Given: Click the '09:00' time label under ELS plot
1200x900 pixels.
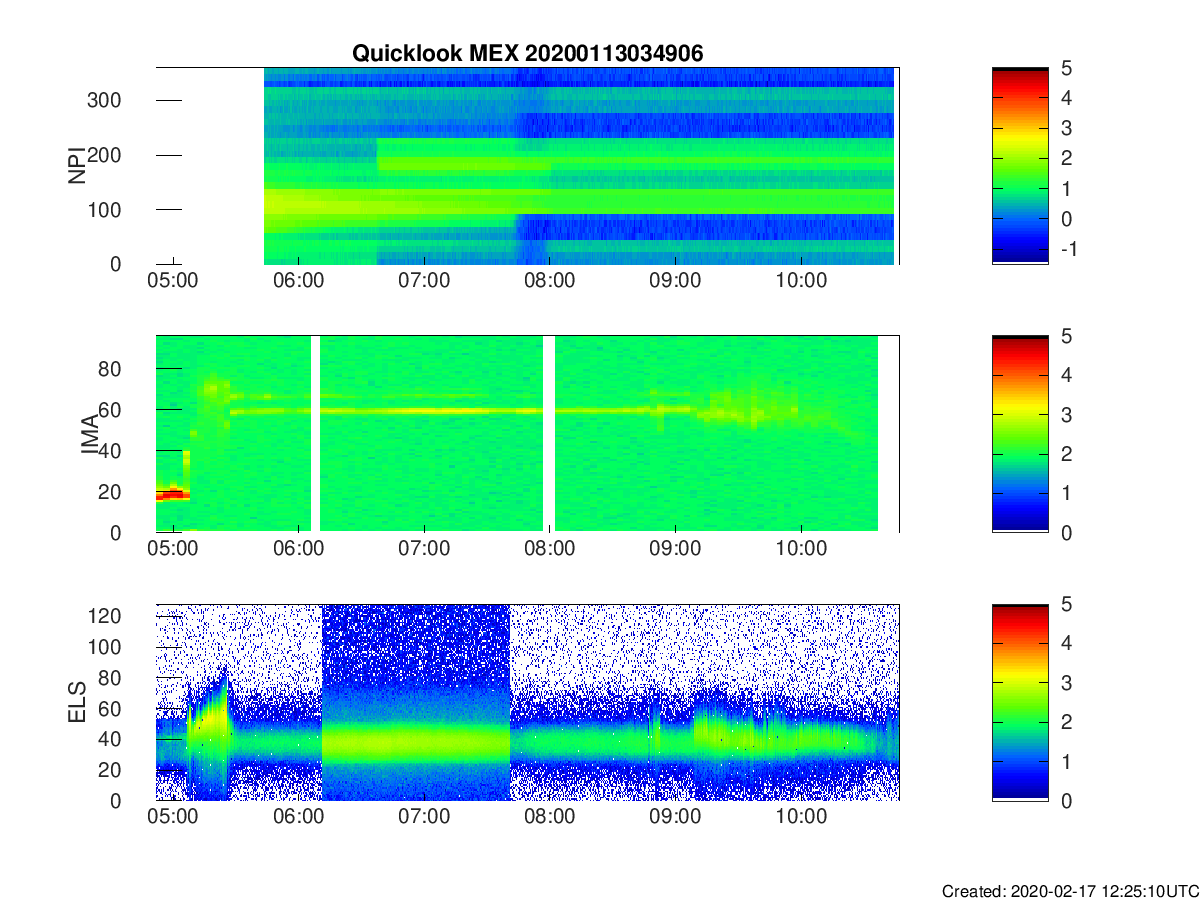Looking at the screenshot, I should click(675, 817).
